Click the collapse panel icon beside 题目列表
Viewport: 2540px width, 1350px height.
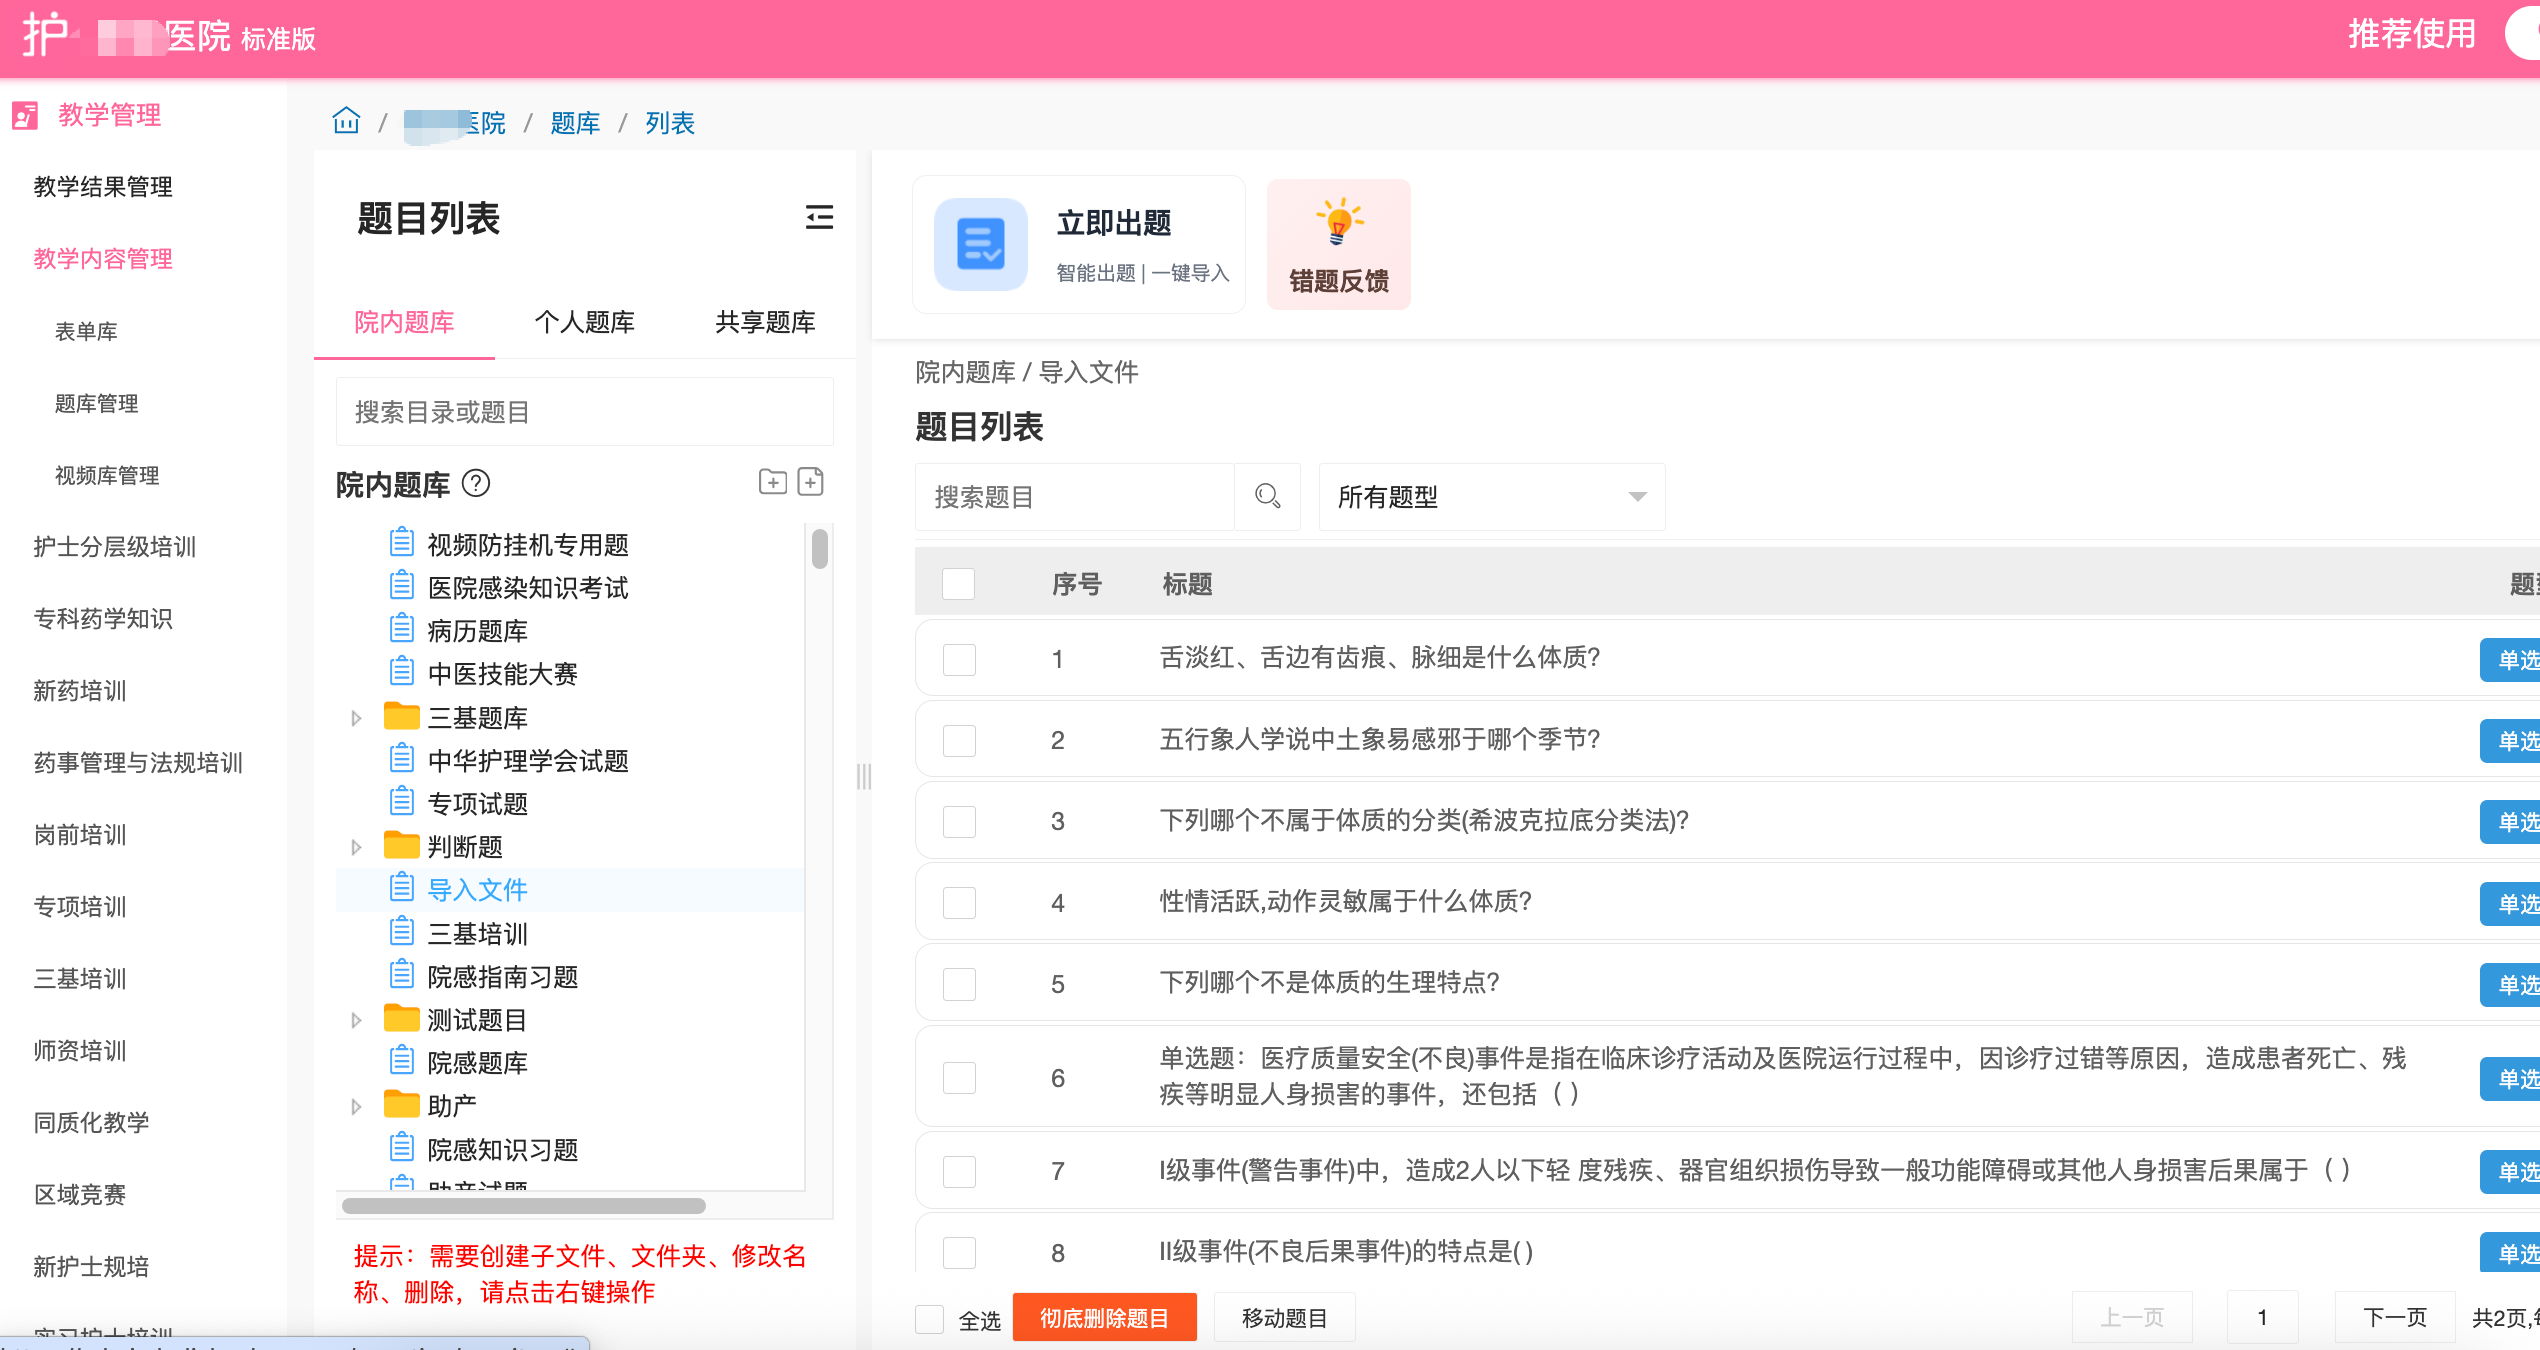click(819, 217)
